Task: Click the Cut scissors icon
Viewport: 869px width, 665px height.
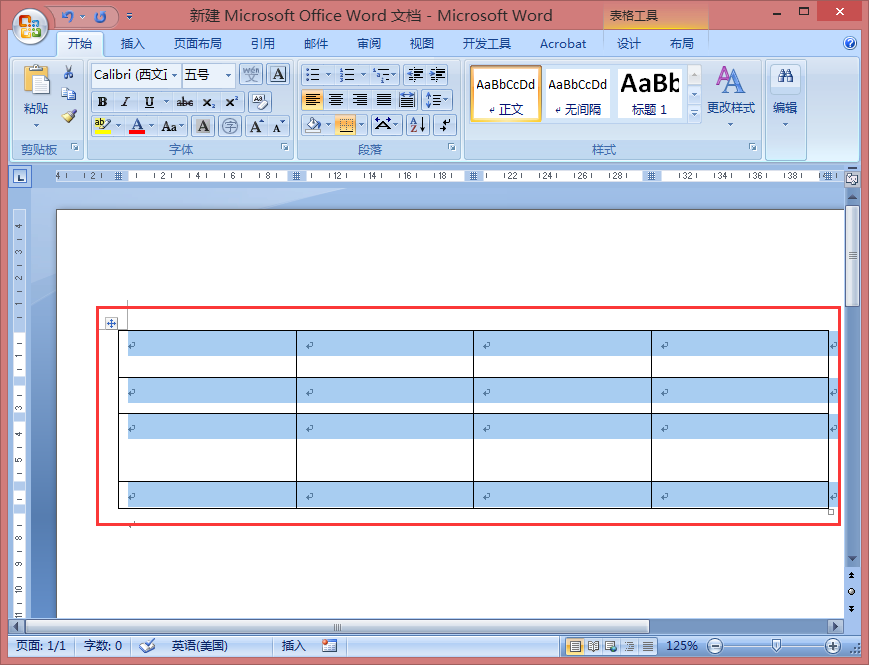Action: tap(69, 73)
